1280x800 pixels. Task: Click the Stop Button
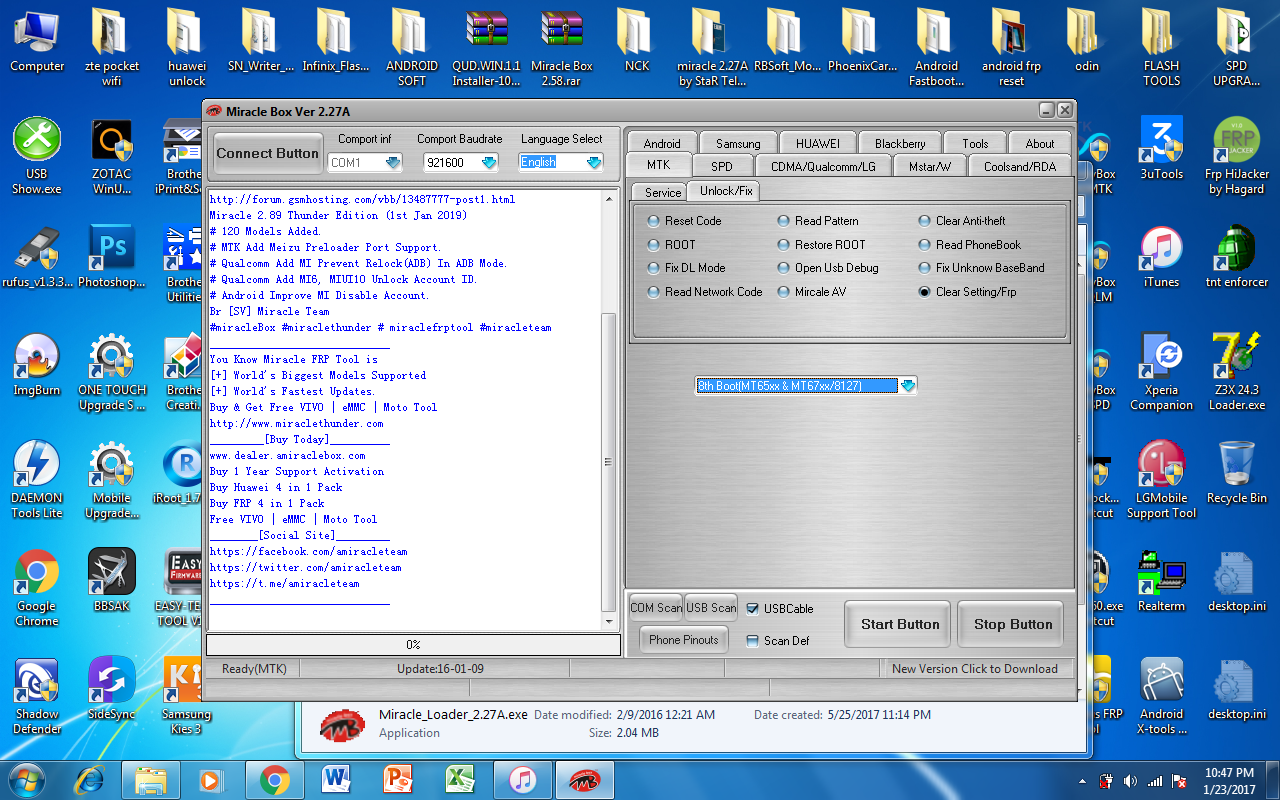coord(1013,624)
